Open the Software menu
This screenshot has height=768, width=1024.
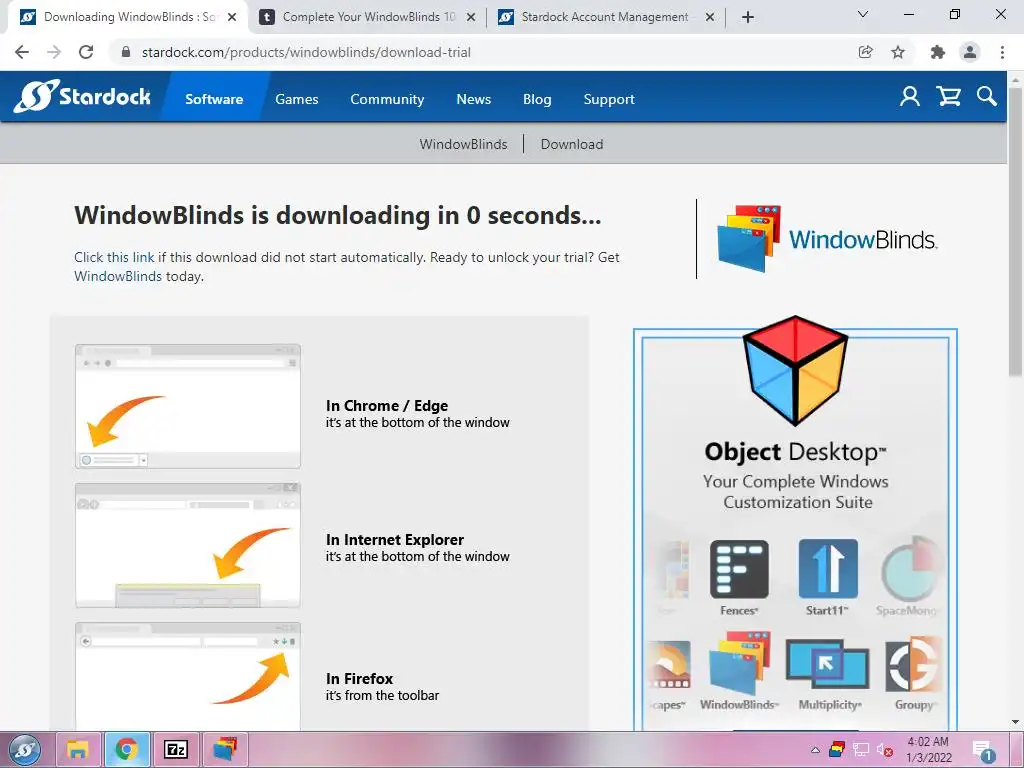coord(214,99)
